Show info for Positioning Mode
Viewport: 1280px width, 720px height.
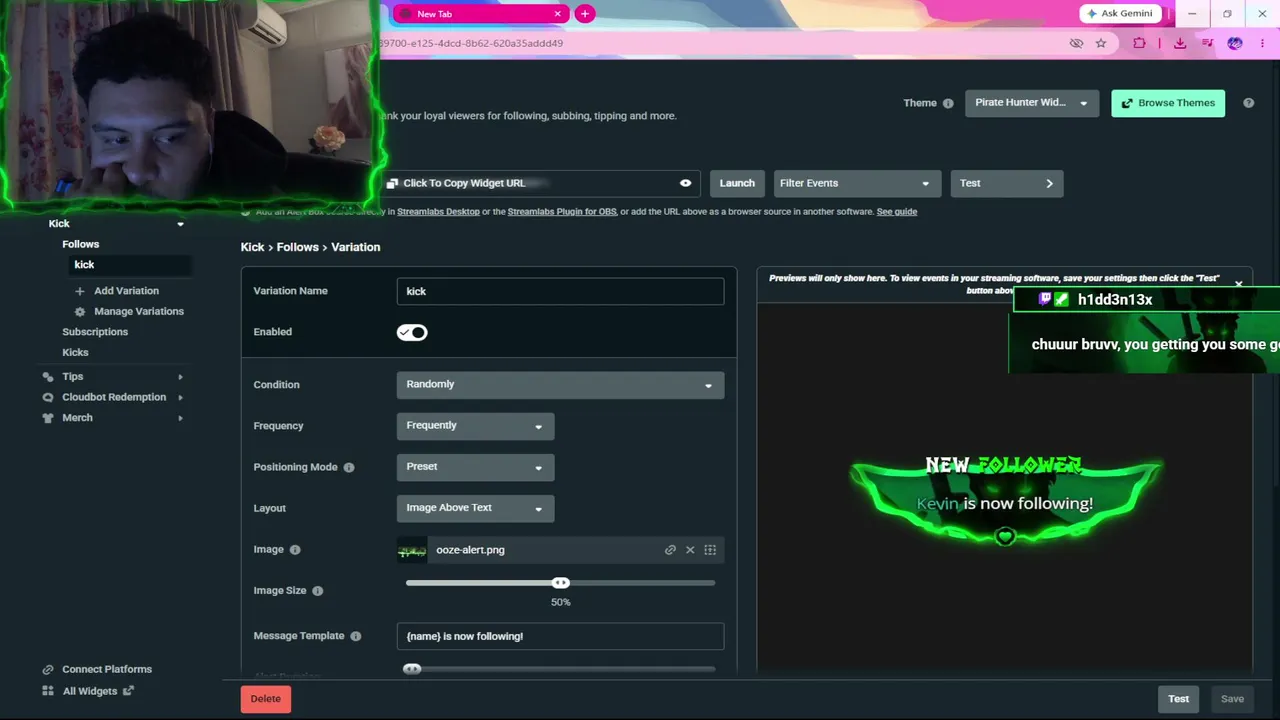click(349, 467)
